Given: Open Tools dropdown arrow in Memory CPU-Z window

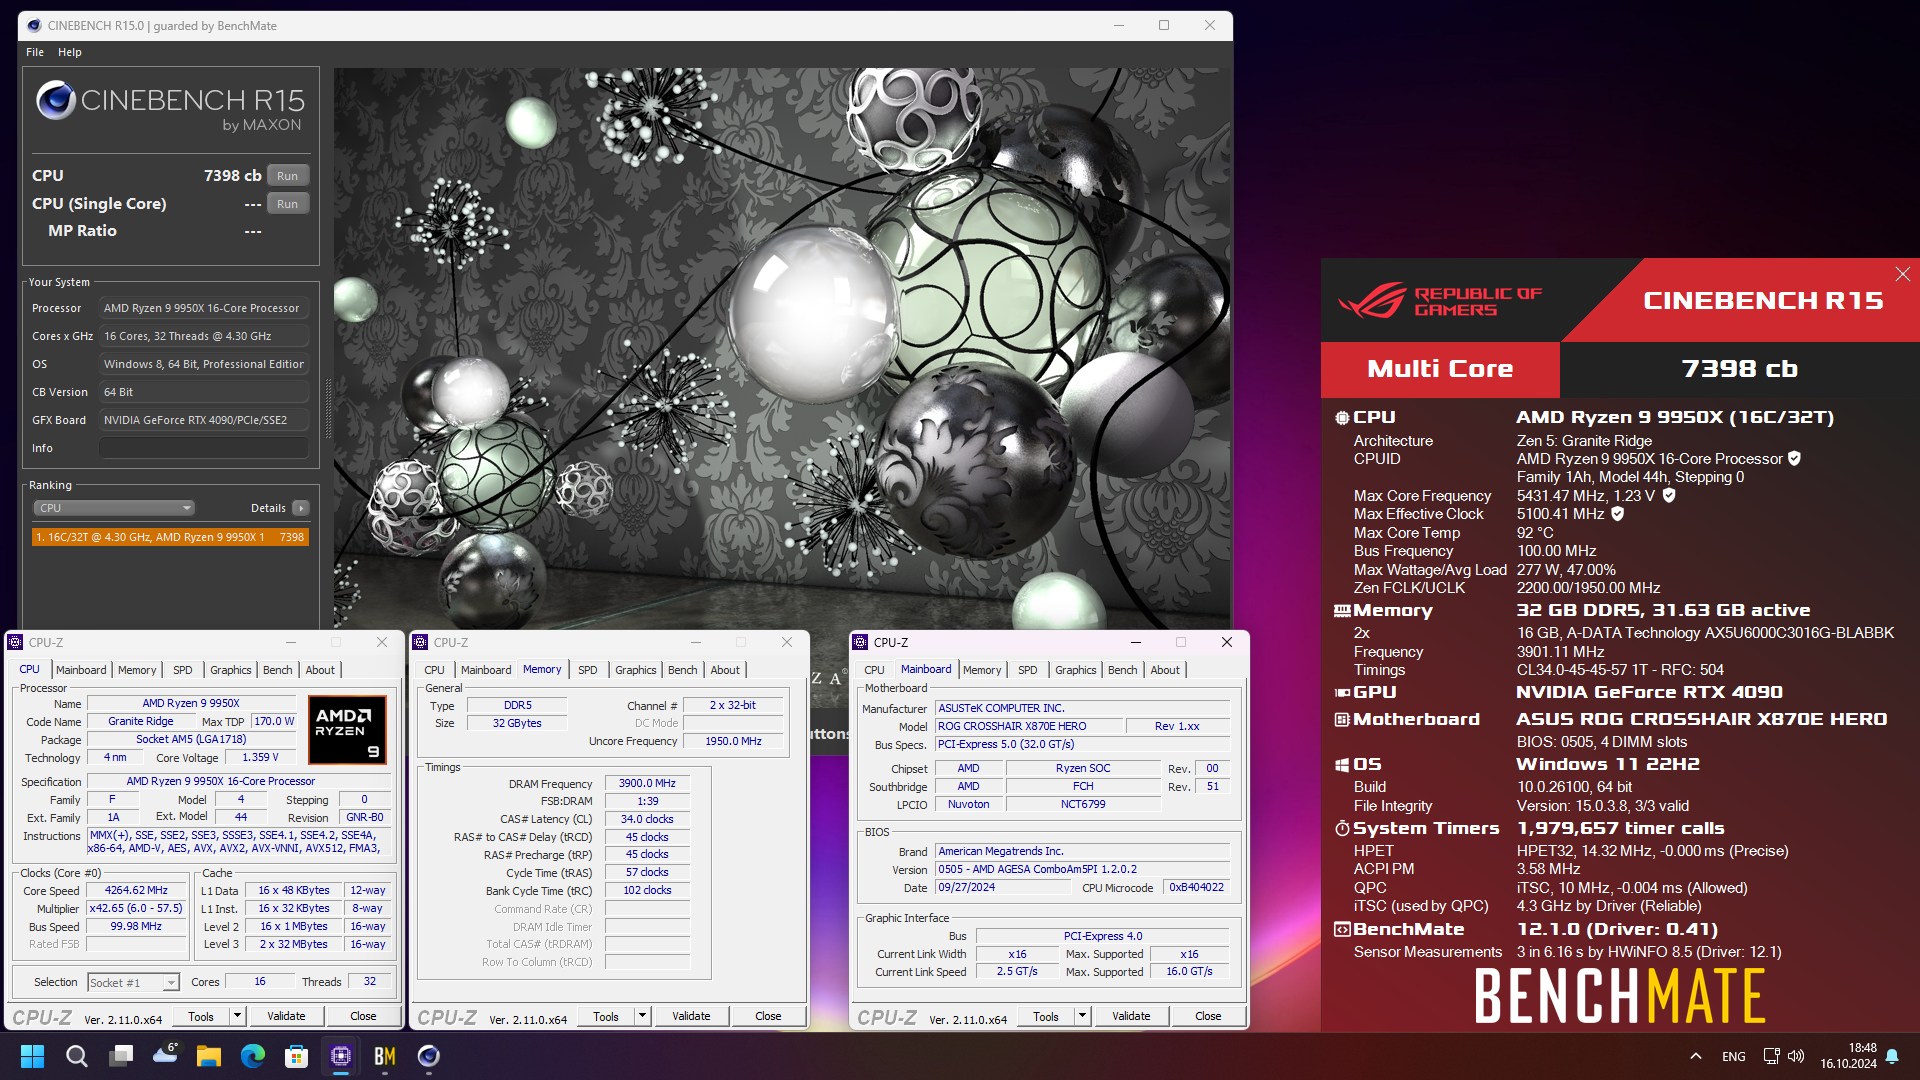Looking at the screenshot, I should click(643, 1016).
